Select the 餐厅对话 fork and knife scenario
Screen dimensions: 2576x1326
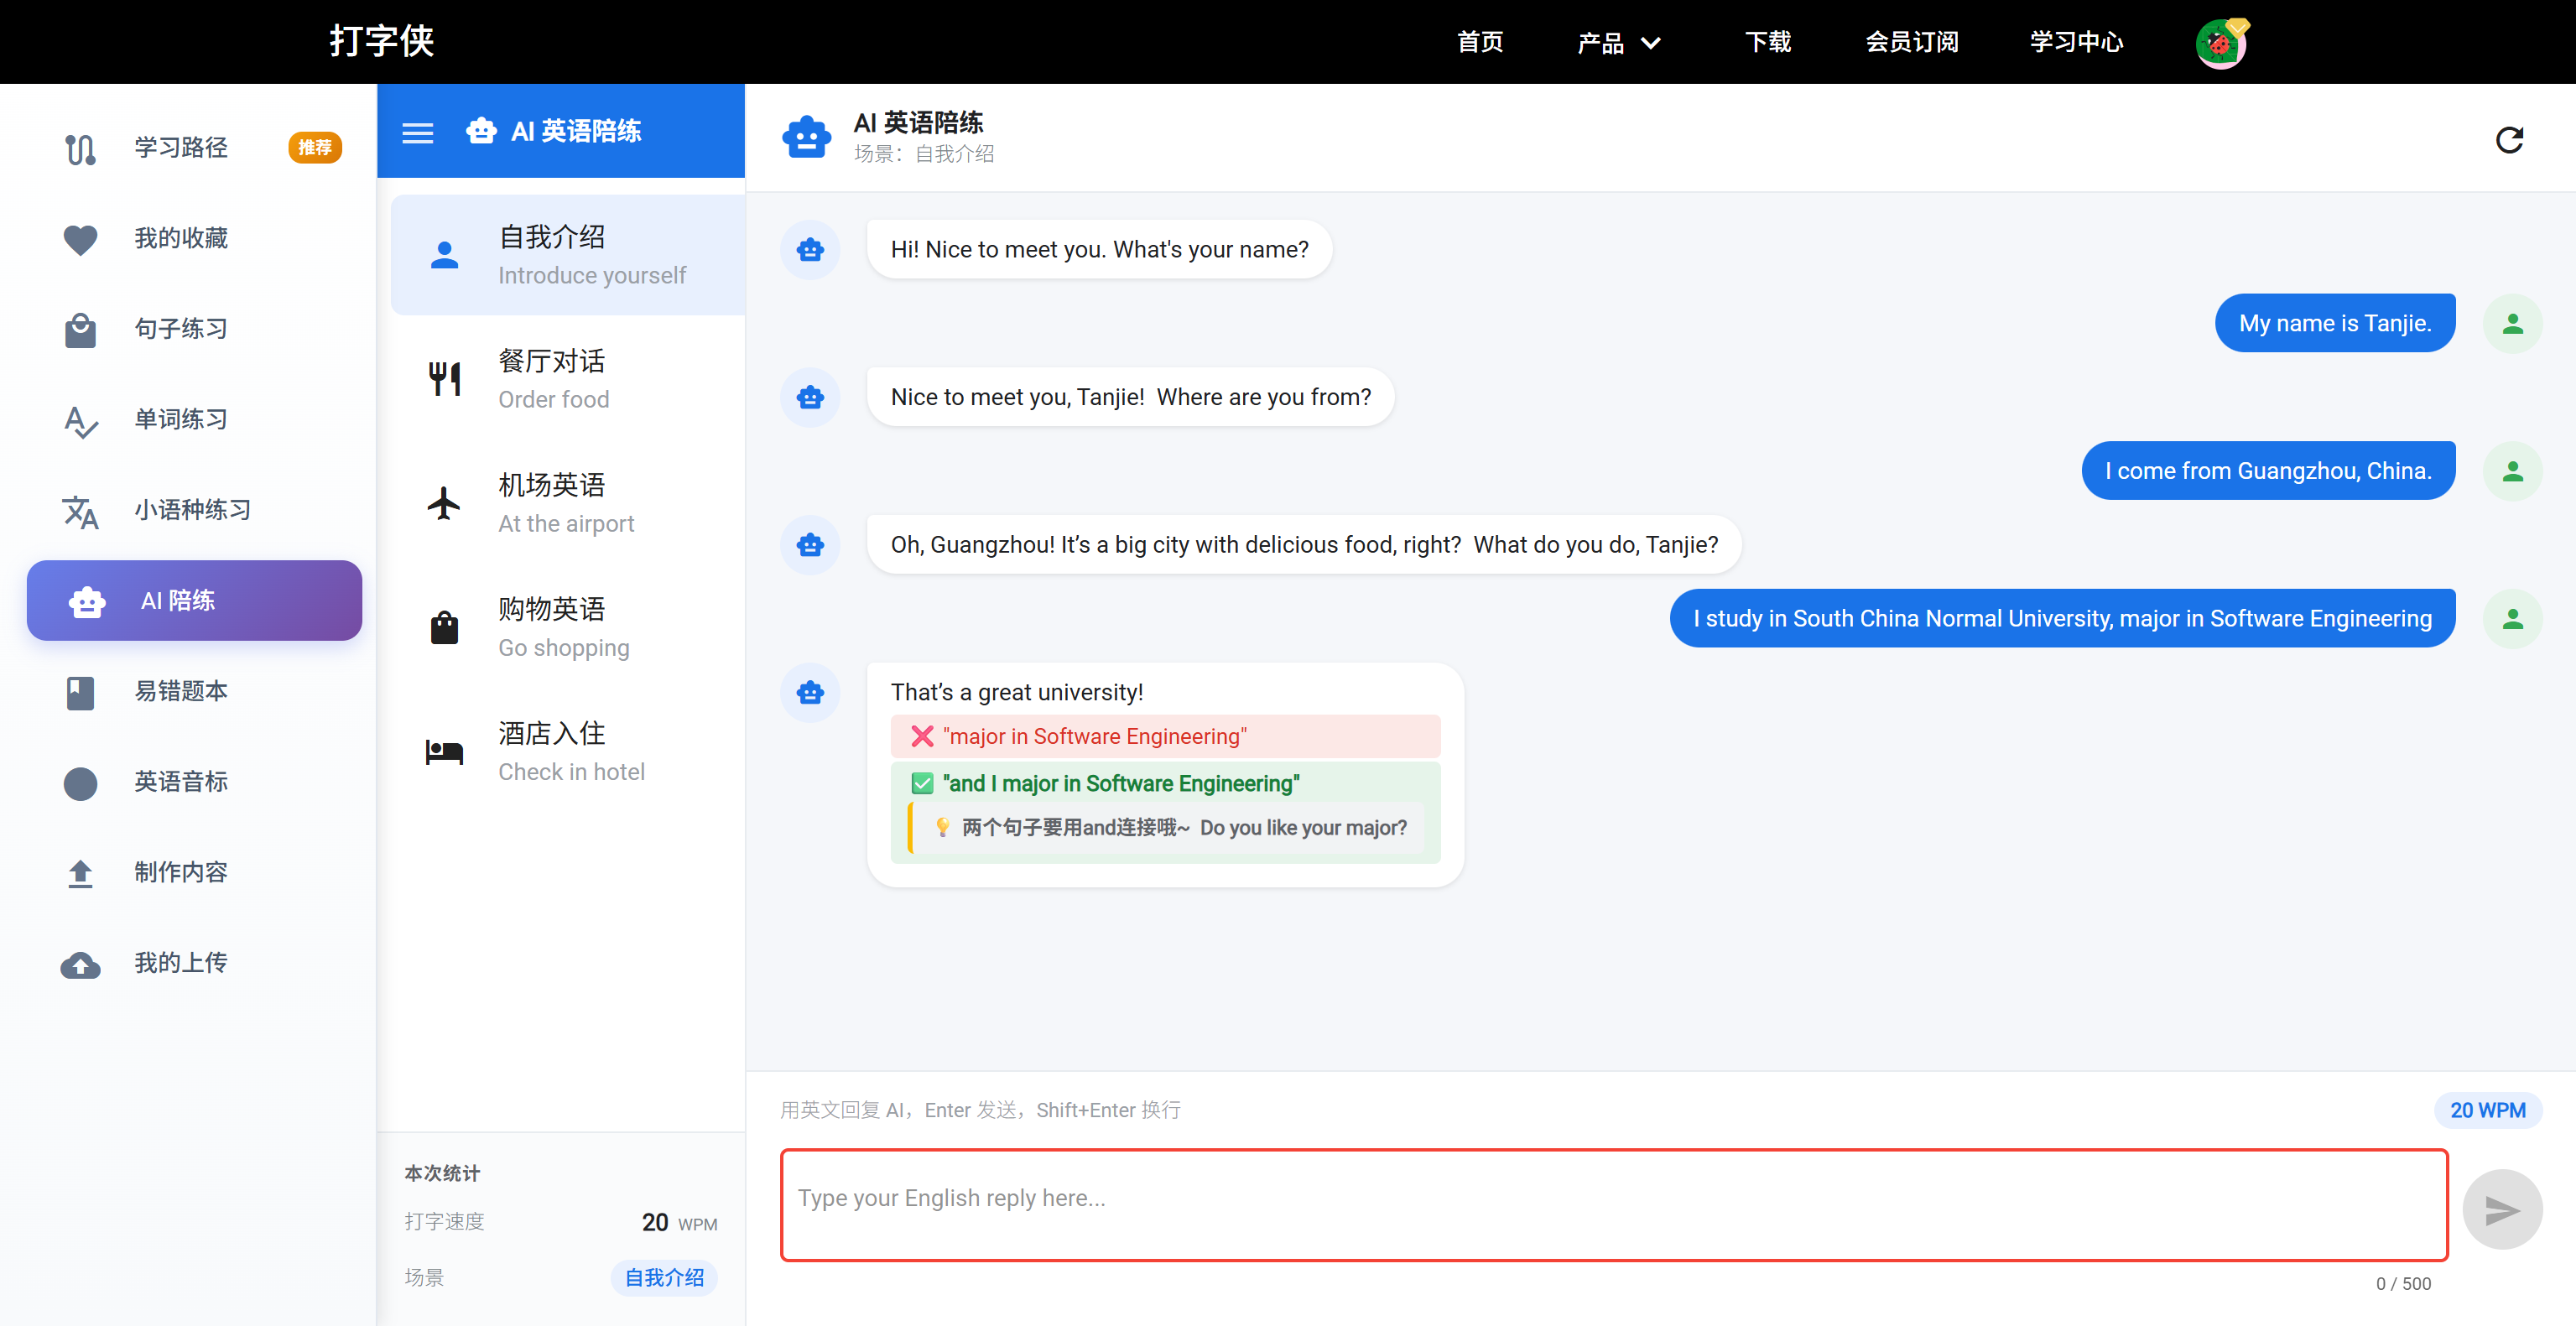pos(567,379)
